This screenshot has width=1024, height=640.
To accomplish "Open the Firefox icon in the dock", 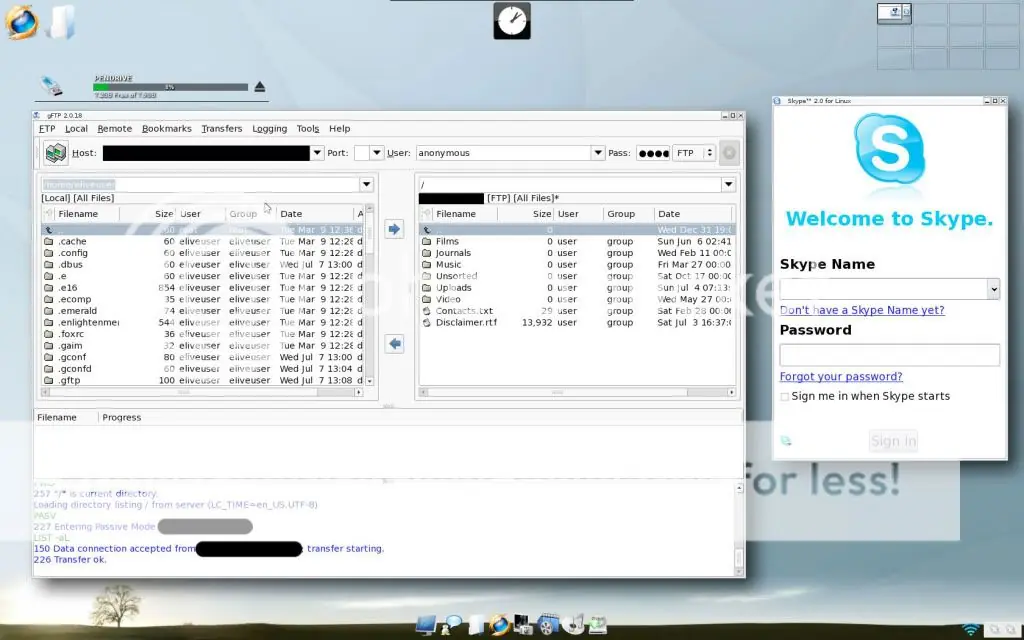I will (500, 625).
